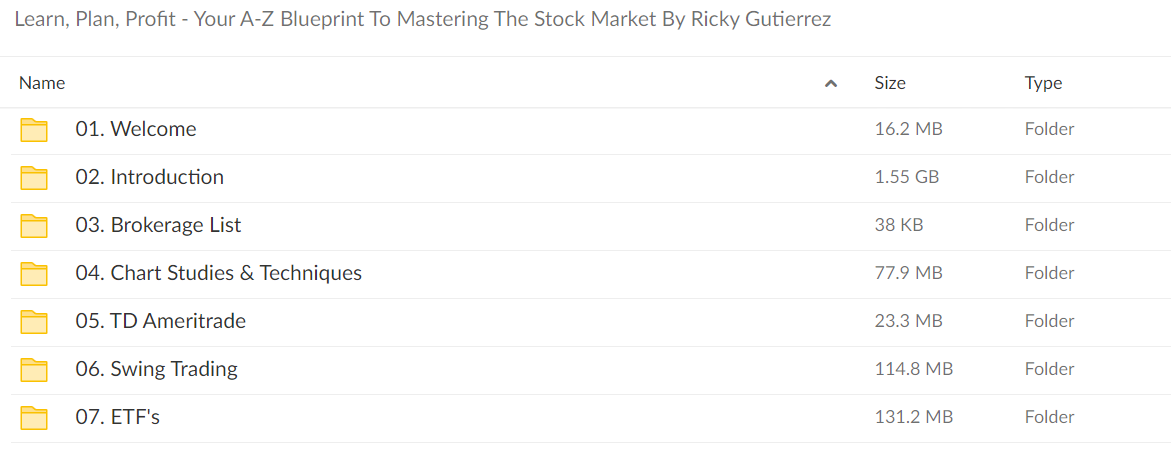Open 04. Chart Studies & Techniques folder
1171x460 pixels.
(x=219, y=273)
